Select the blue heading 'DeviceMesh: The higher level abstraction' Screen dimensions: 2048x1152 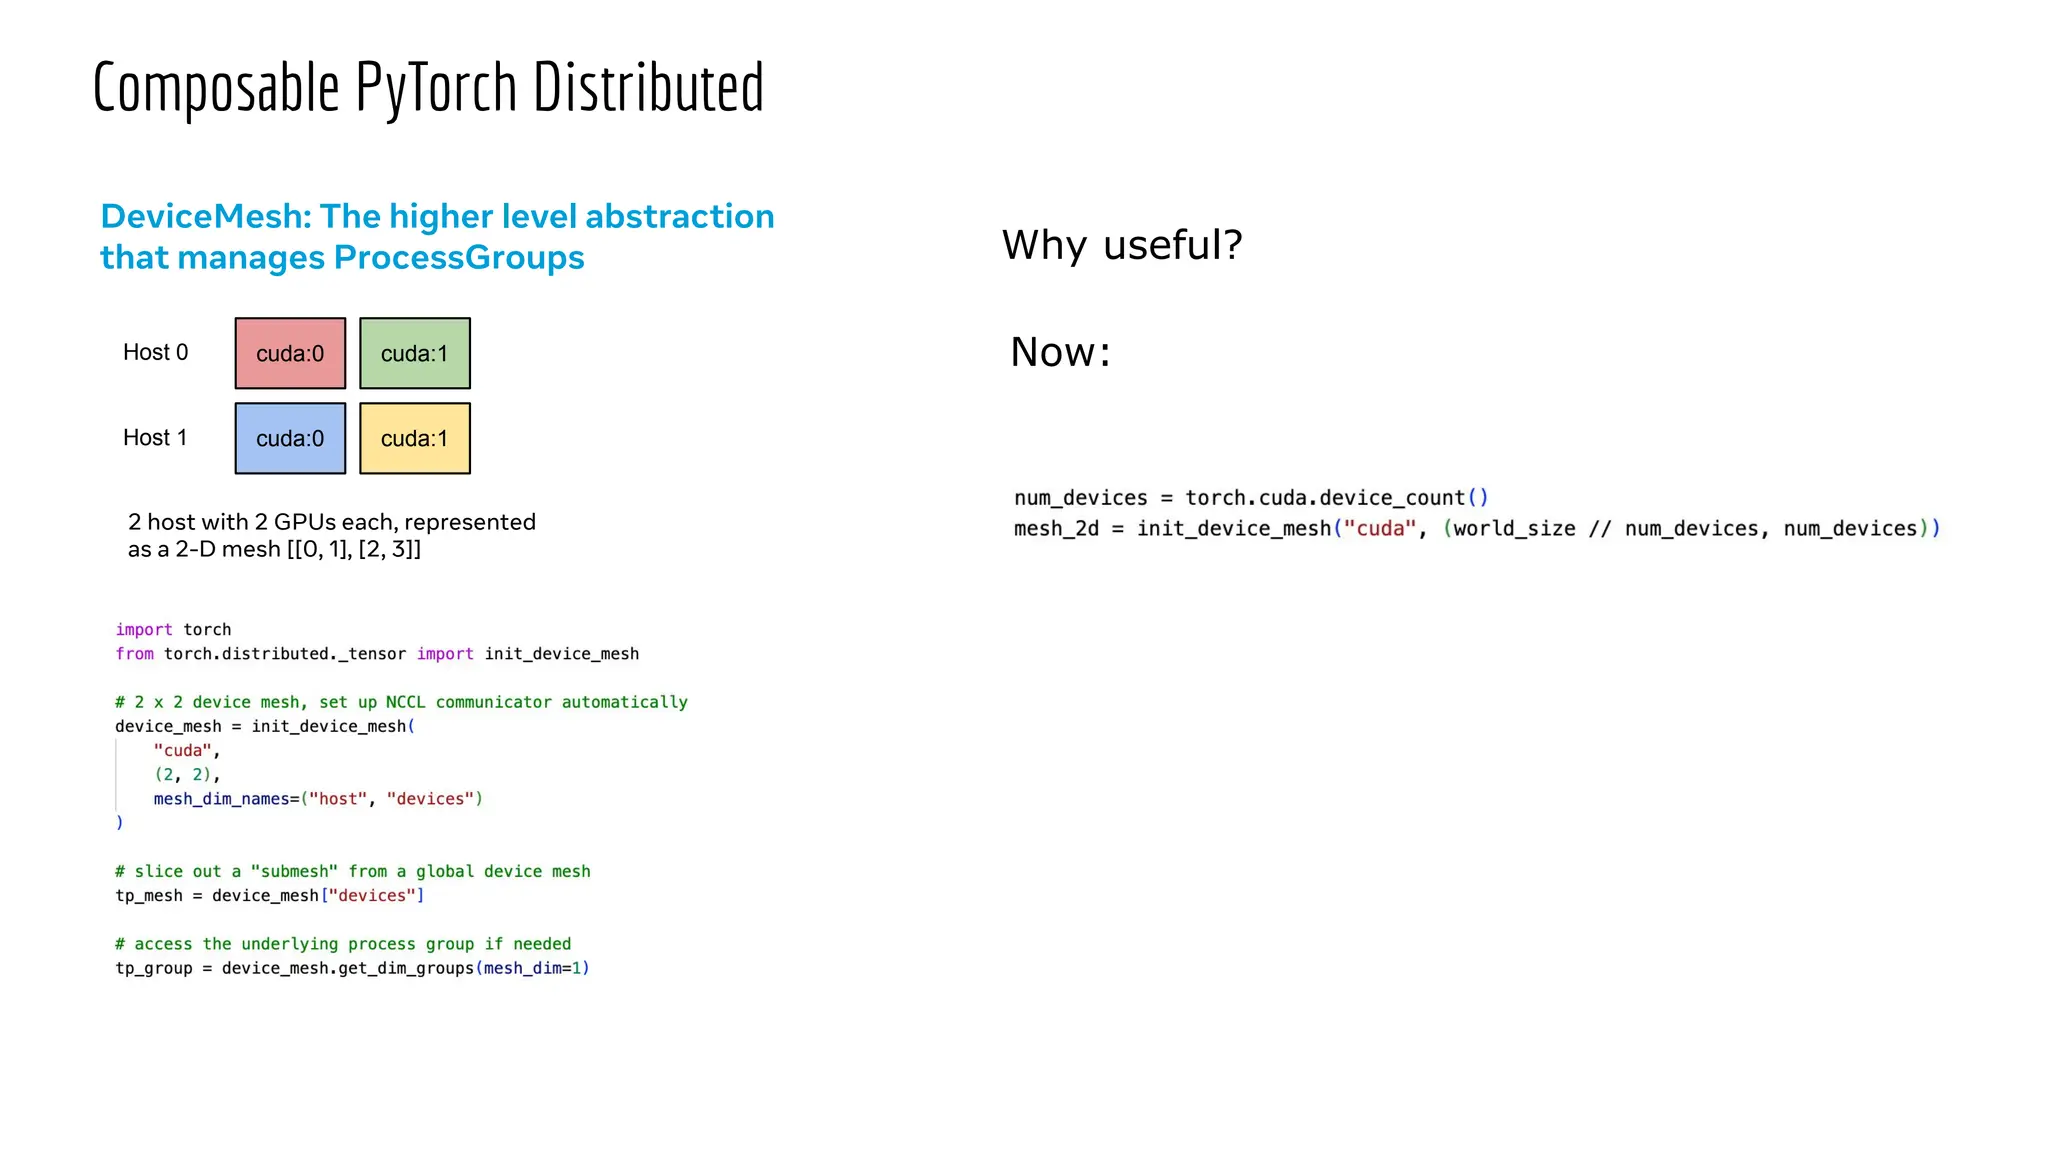437,216
